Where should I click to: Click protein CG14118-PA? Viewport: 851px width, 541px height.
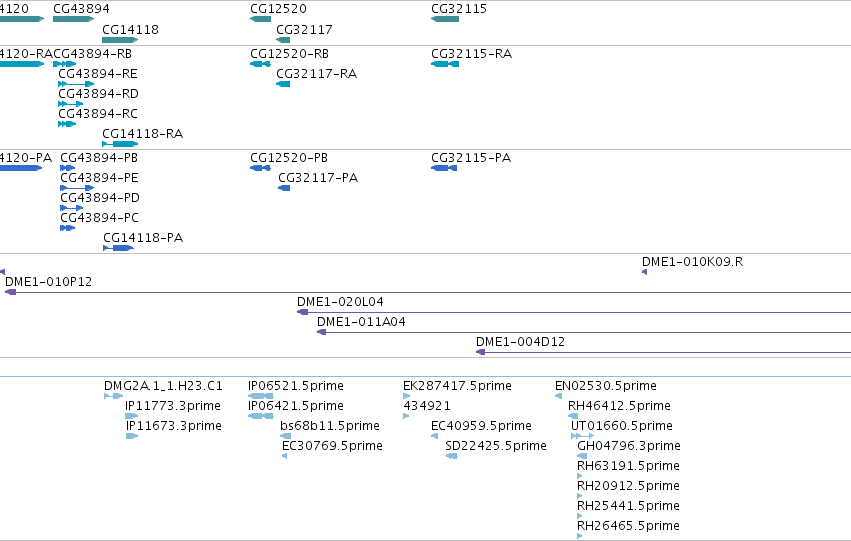coord(118,249)
